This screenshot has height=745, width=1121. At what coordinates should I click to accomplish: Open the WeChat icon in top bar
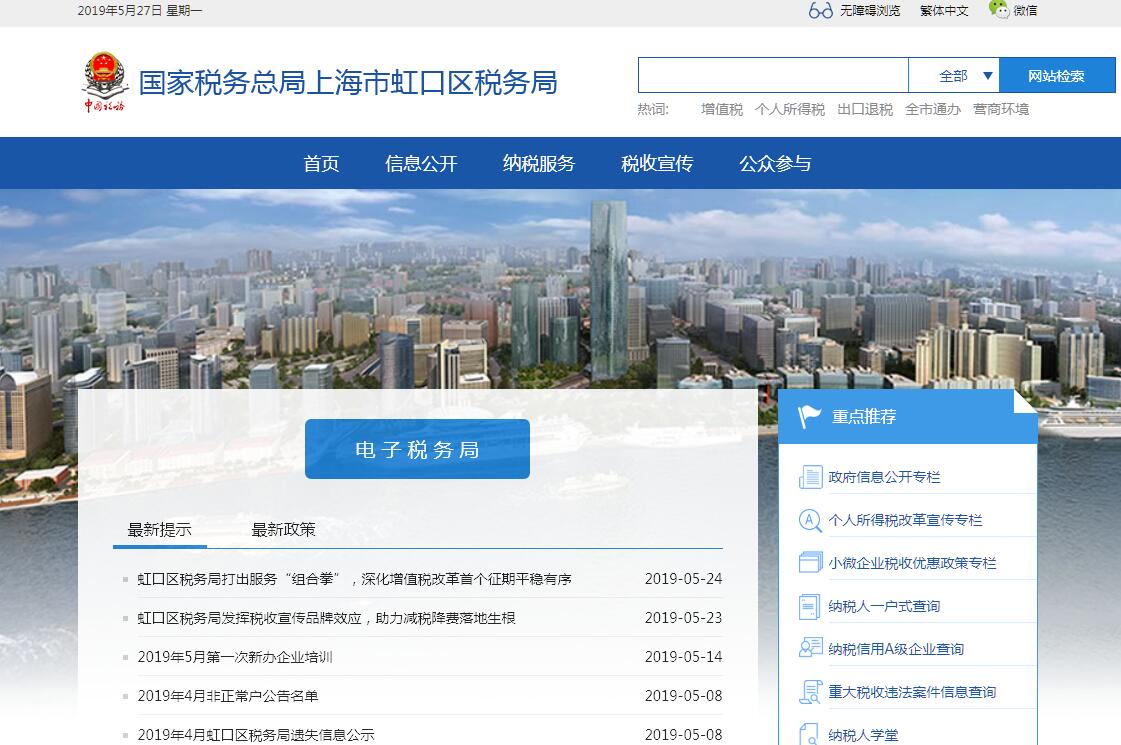point(999,10)
